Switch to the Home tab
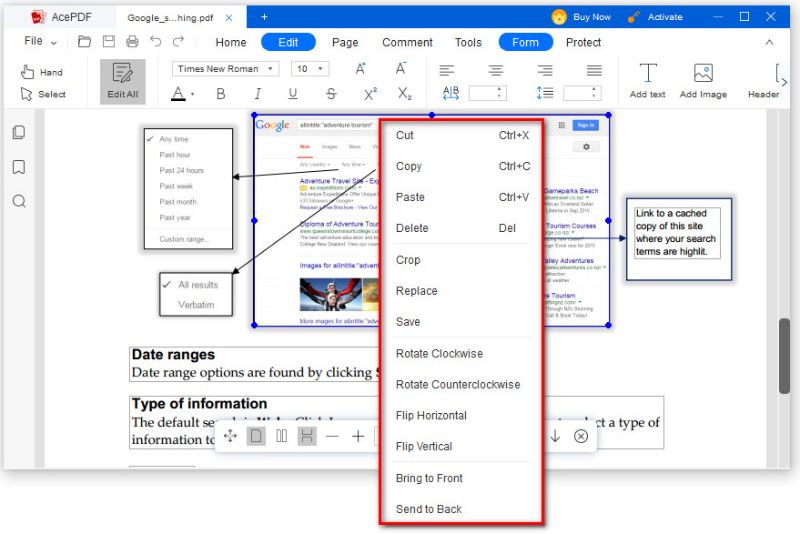Image resolution: width=800 pixels, height=534 pixels. [x=231, y=42]
